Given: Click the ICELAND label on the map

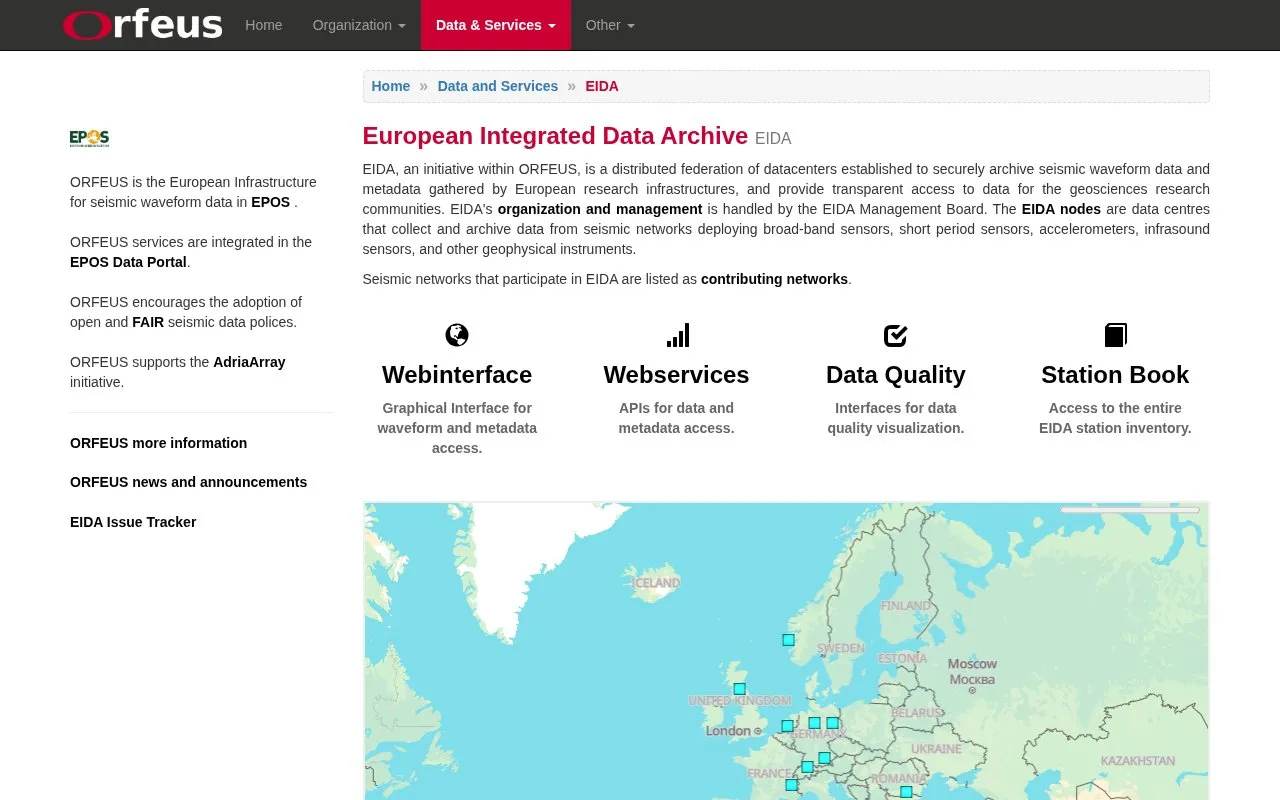Looking at the screenshot, I should 656,583.
